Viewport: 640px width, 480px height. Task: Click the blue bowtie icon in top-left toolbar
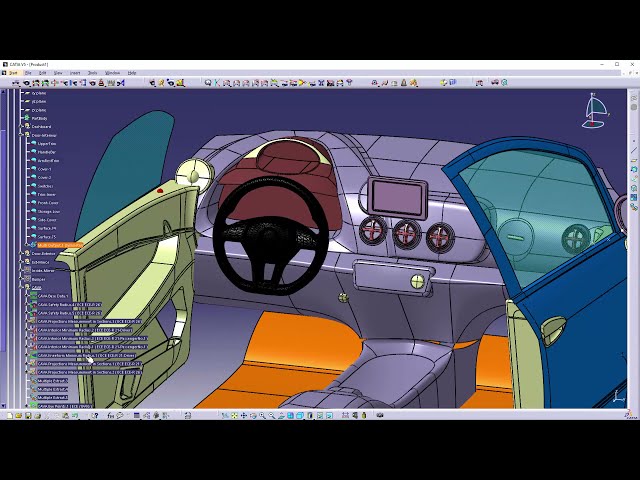pyautogui.click(x=121, y=83)
